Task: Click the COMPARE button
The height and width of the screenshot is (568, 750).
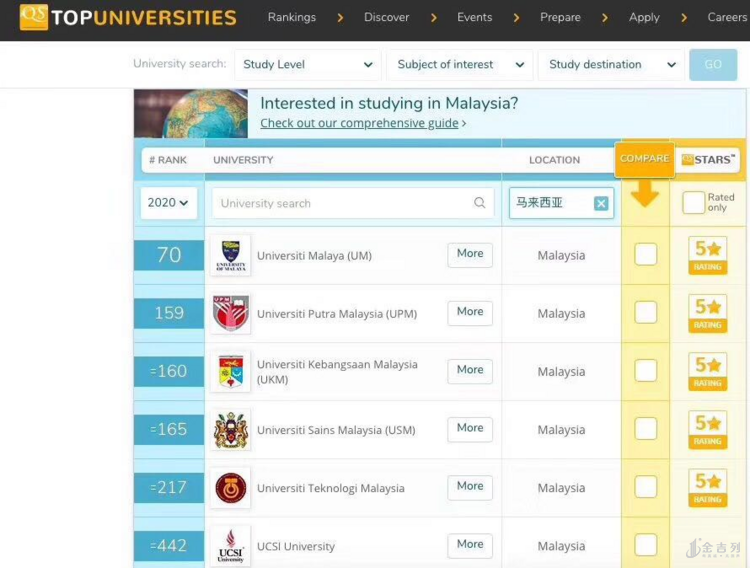Action: (x=644, y=159)
